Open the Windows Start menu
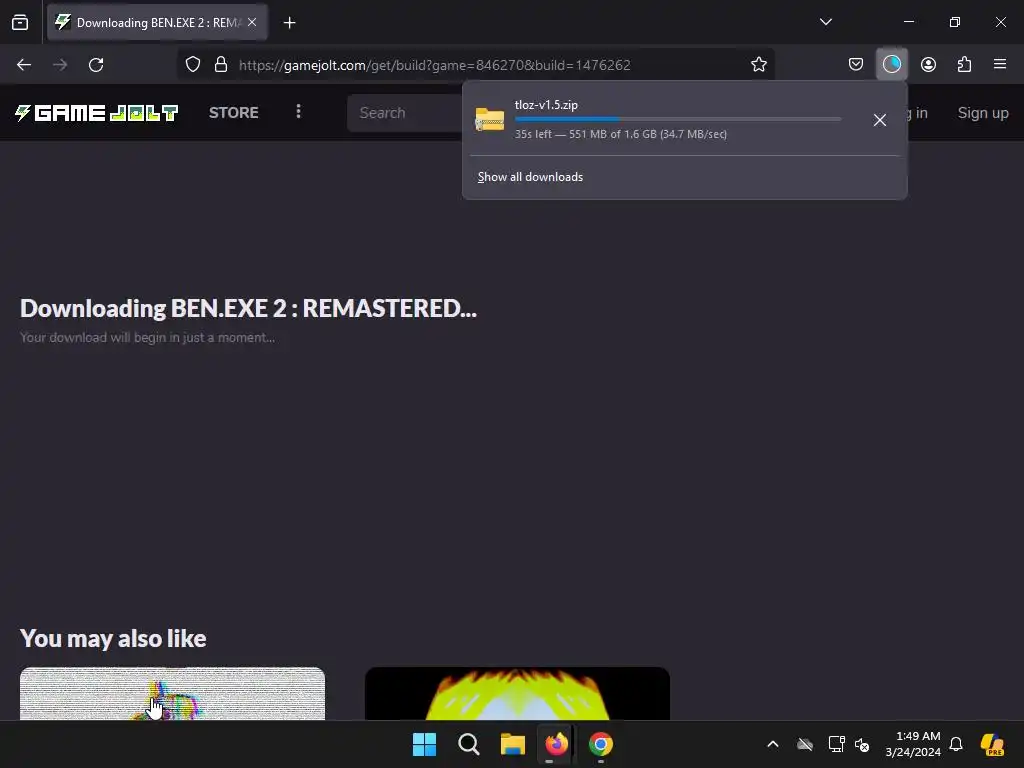 [x=424, y=744]
